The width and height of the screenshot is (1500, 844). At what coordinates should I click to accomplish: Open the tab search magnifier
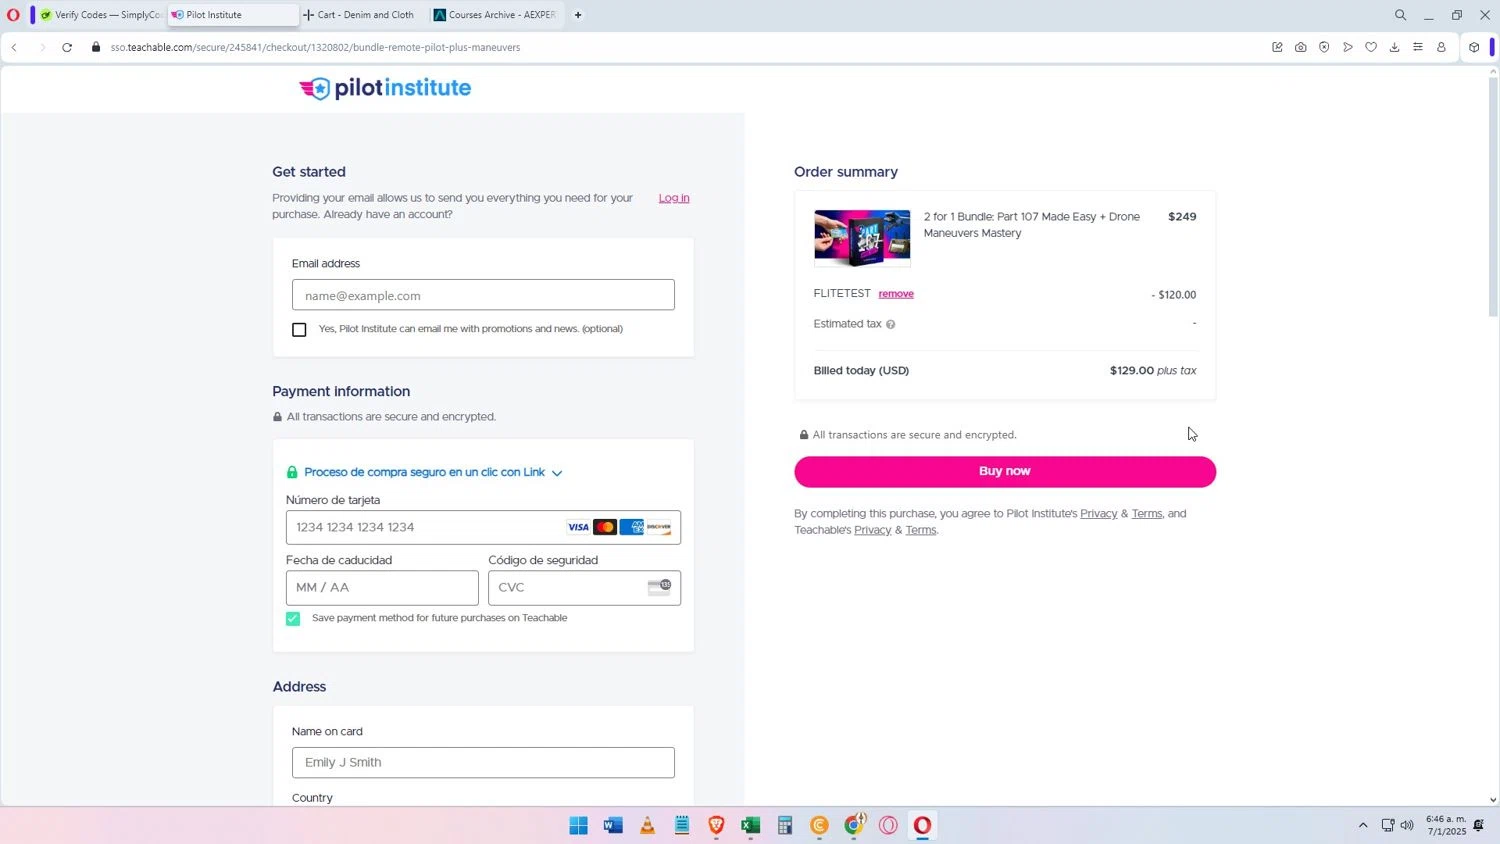[1400, 15]
